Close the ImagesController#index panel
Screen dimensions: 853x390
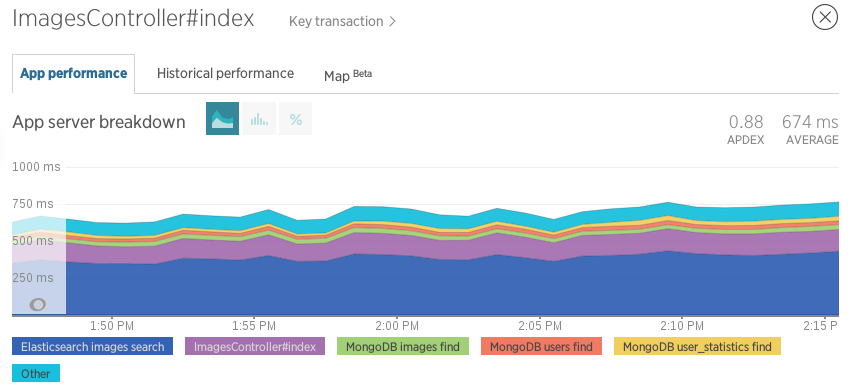pos(825,18)
